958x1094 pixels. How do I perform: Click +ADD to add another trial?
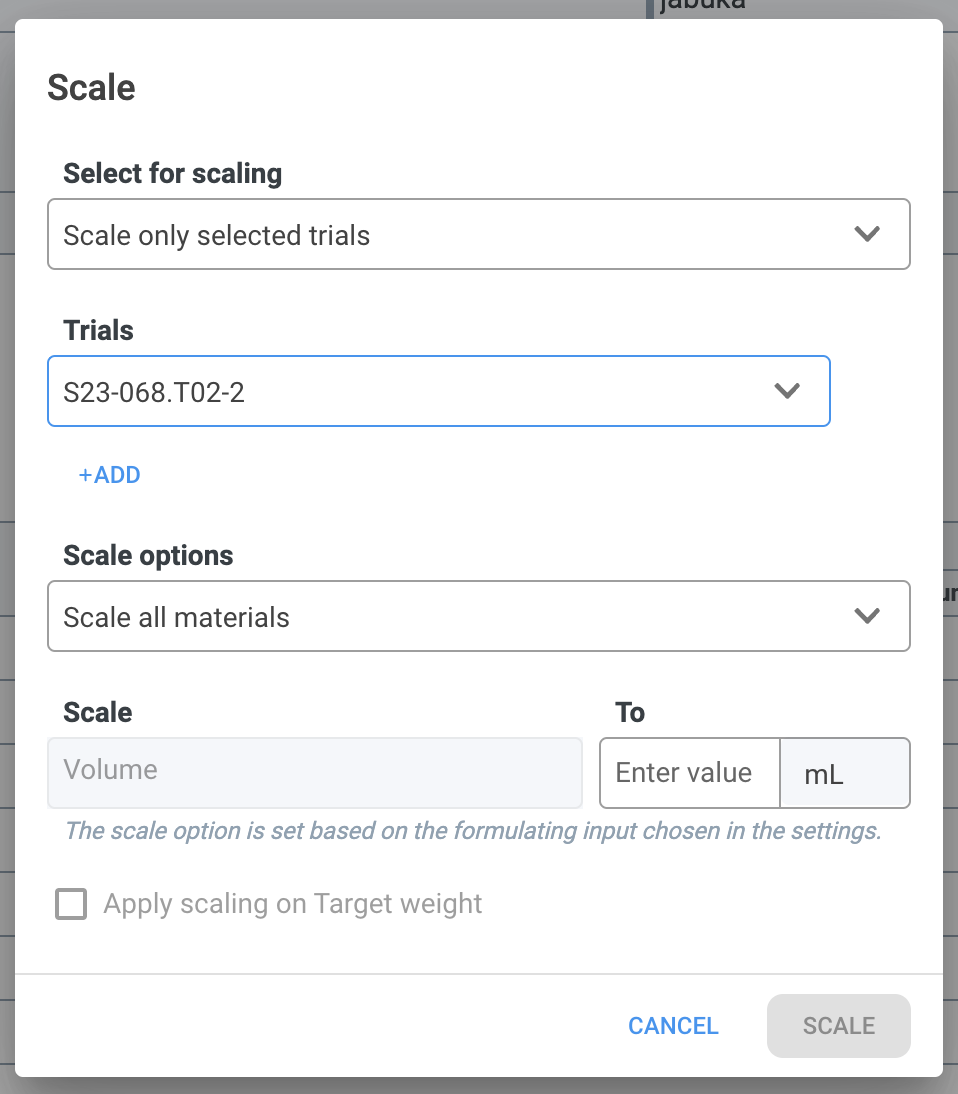pos(110,475)
